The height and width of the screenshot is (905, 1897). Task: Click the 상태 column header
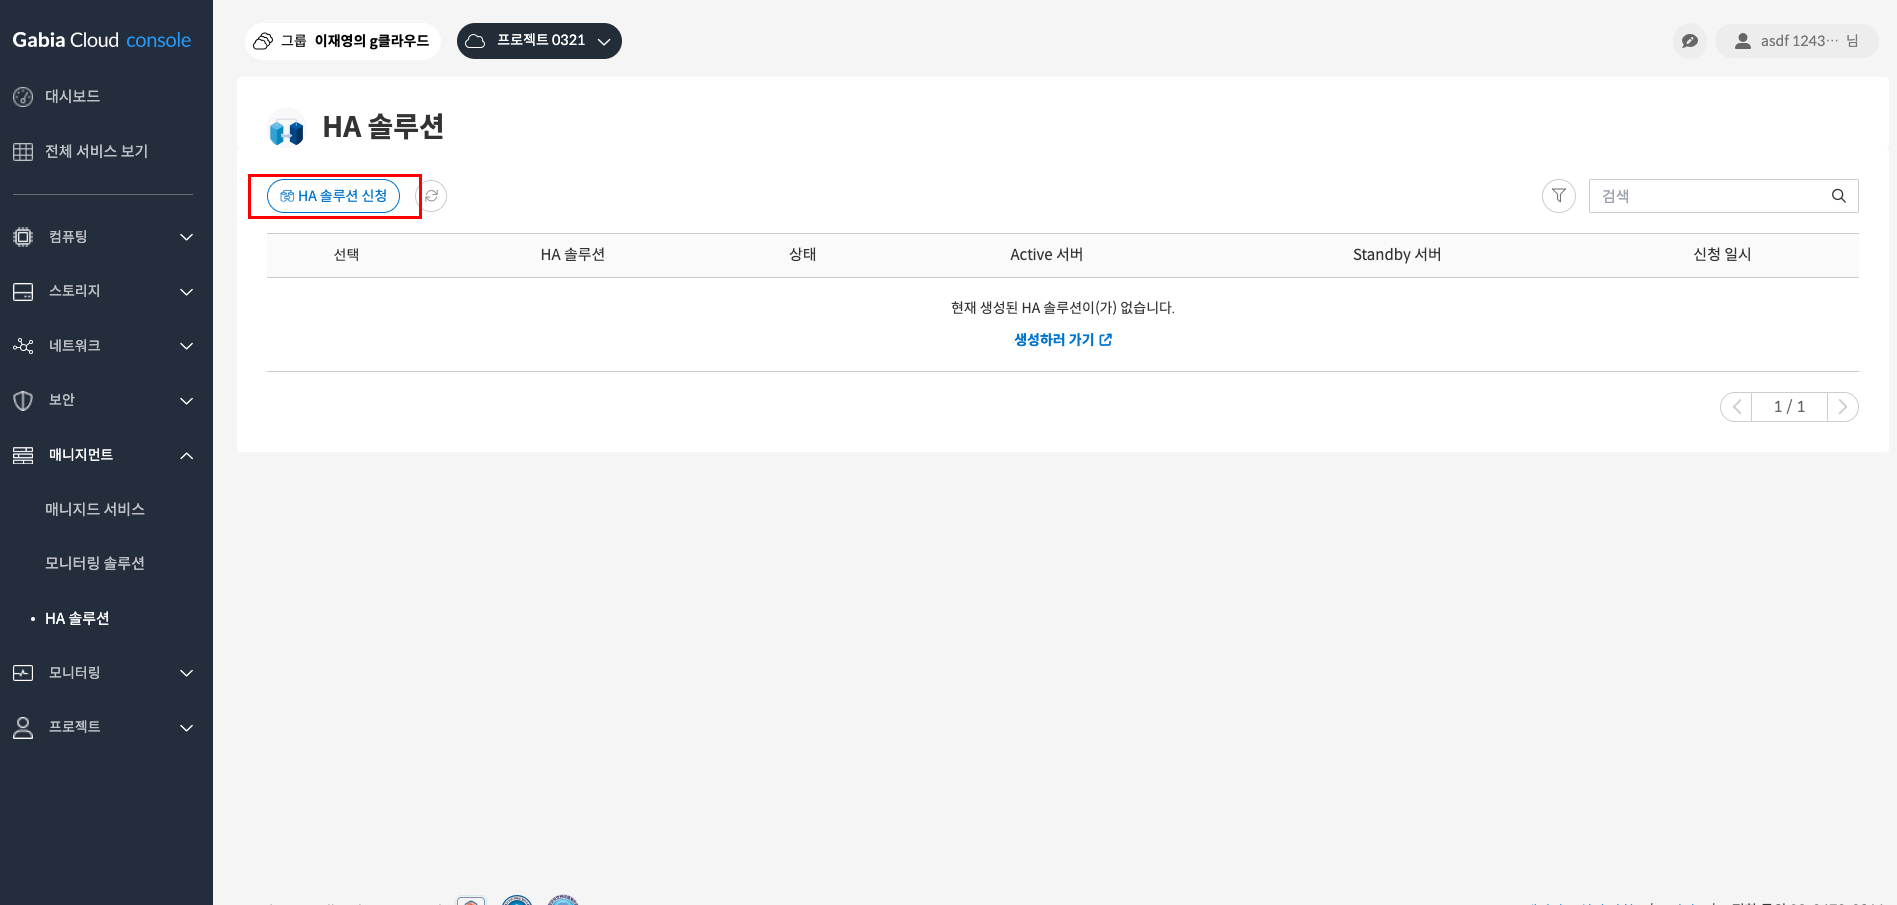(803, 255)
